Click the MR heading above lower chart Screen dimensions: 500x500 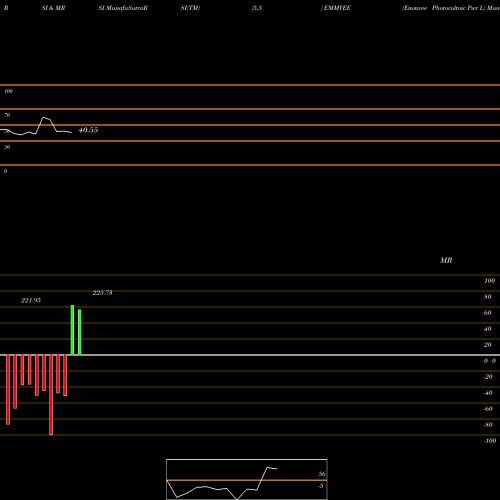[446, 260]
